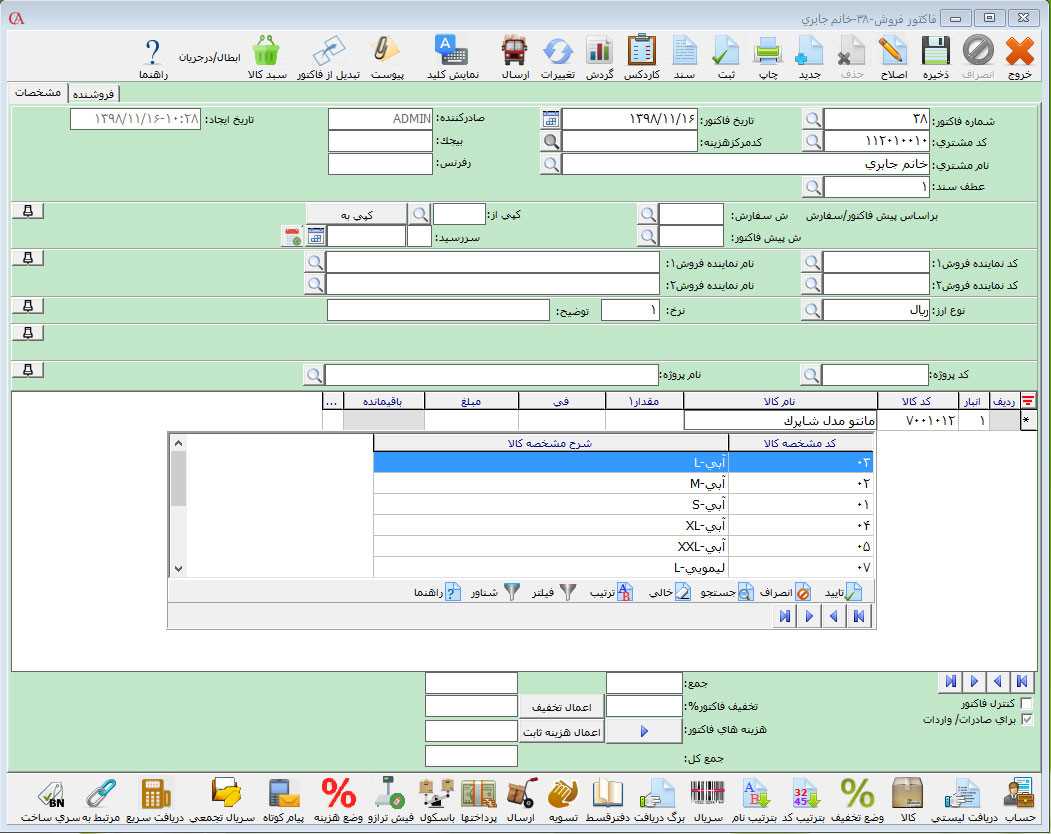Click the گردش bar chart icon
This screenshot has width=1051, height=834.
pyautogui.click(x=598, y=52)
